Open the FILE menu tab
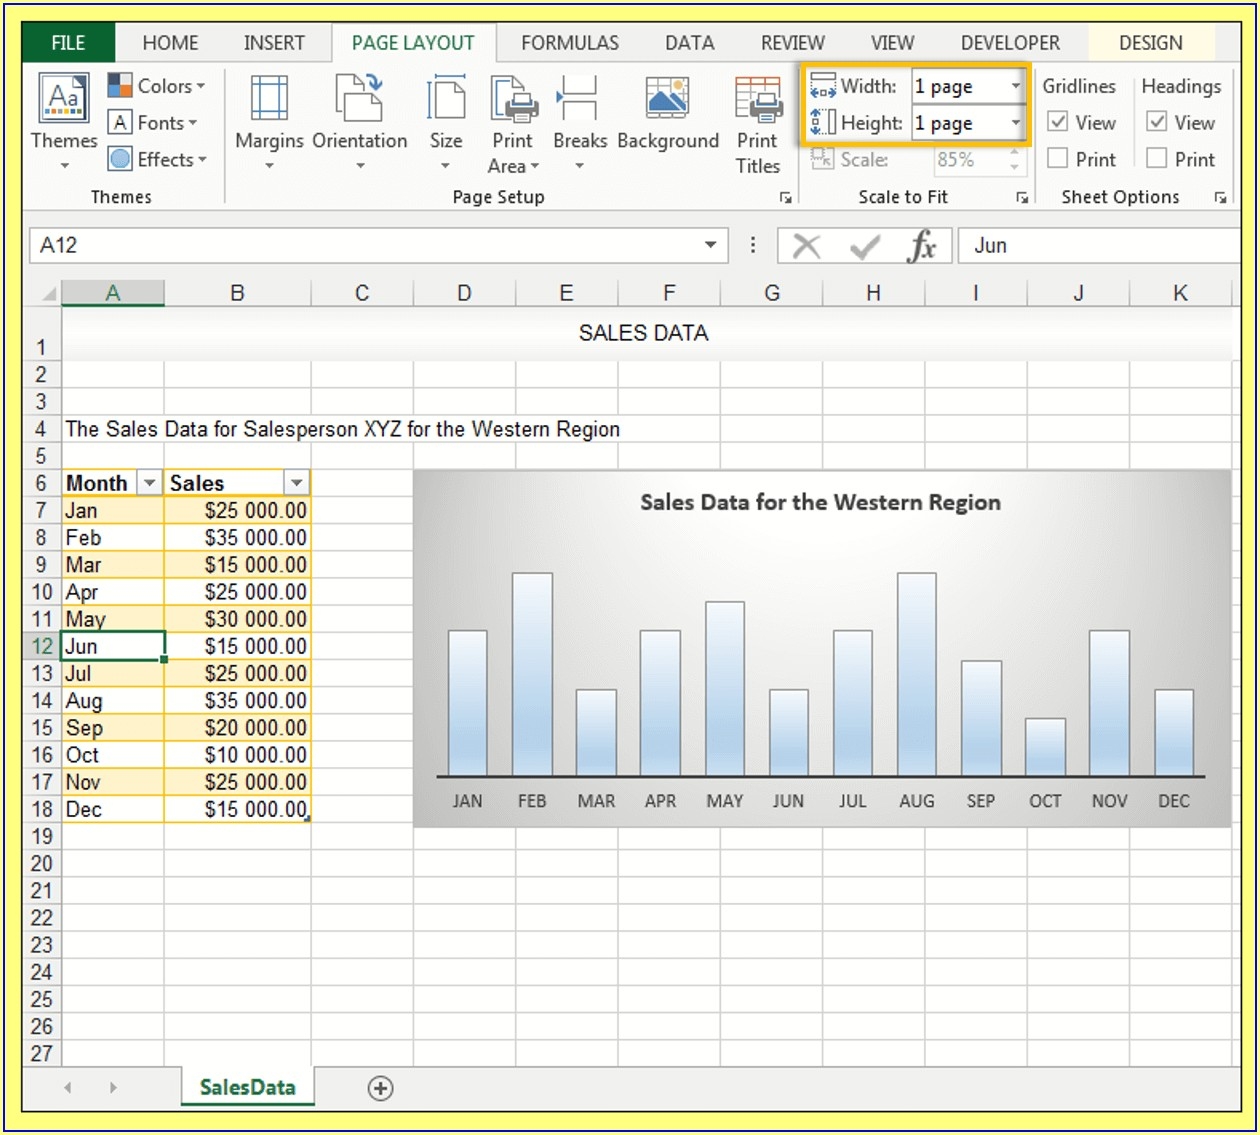 [68, 43]
